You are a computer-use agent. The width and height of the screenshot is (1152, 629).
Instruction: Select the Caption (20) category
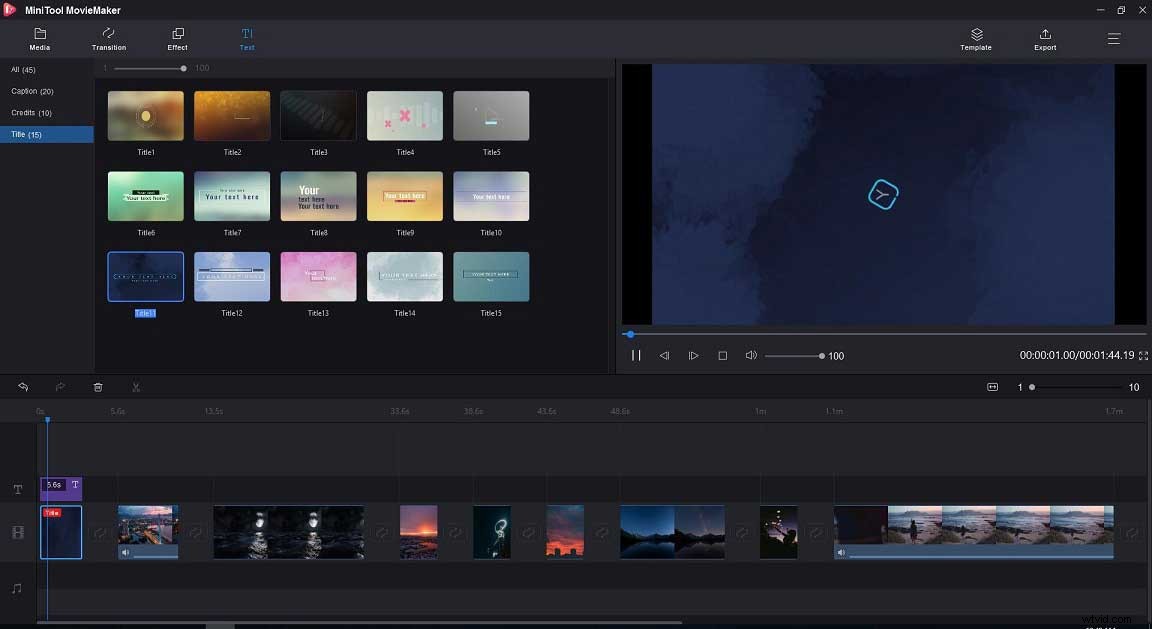(x=35, y=90)
